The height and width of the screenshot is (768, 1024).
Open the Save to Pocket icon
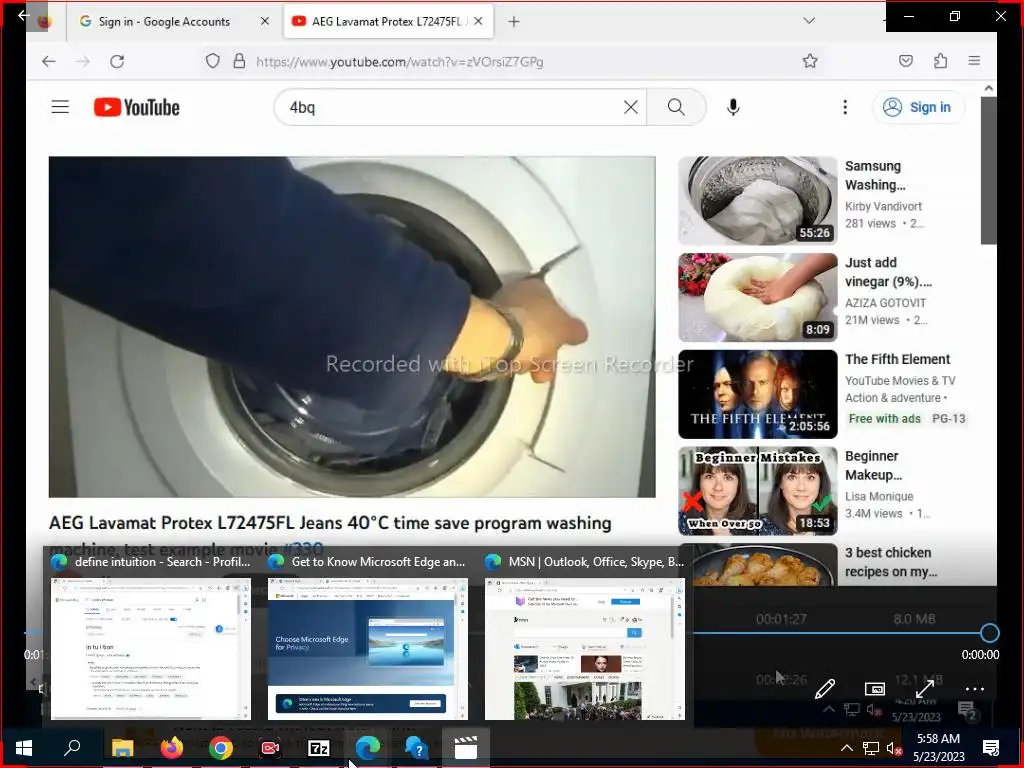click(906, 61)
